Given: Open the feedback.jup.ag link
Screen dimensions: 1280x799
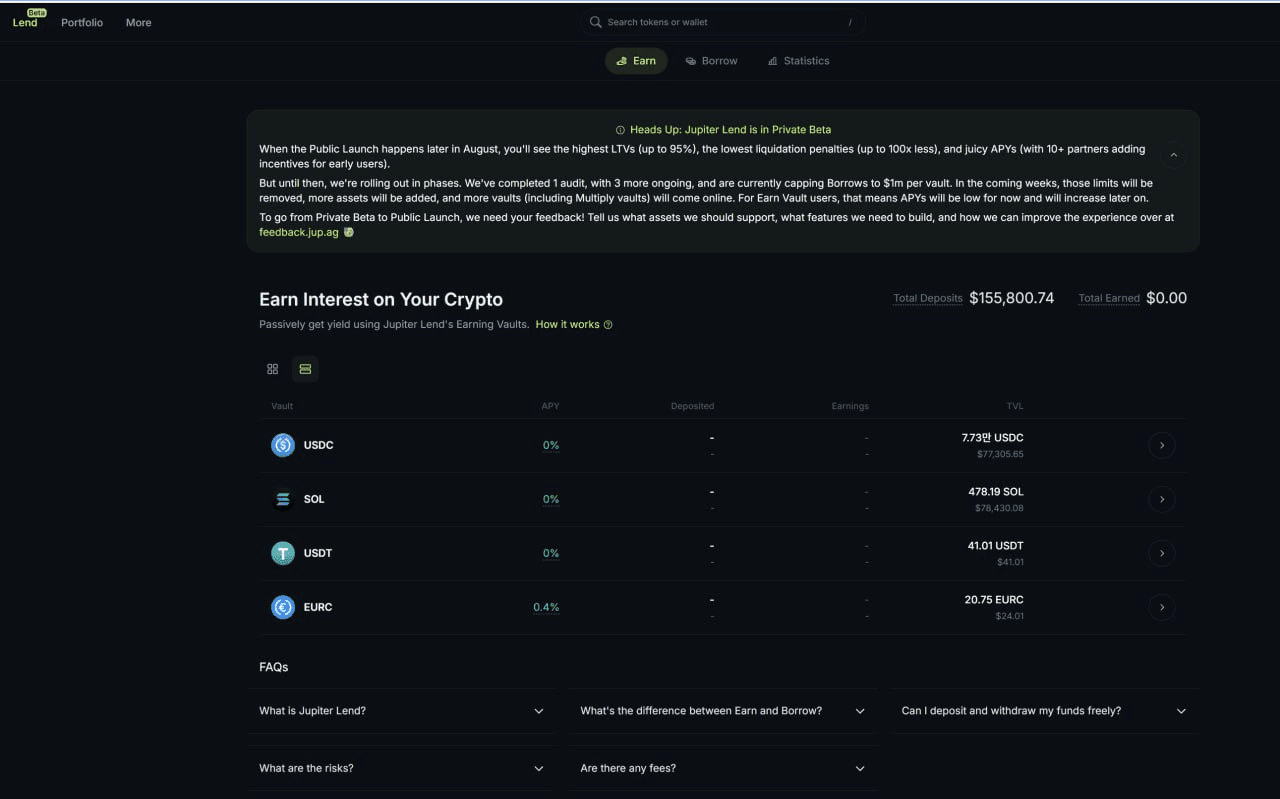Looking at the screenshot, I should pos(299,232).
